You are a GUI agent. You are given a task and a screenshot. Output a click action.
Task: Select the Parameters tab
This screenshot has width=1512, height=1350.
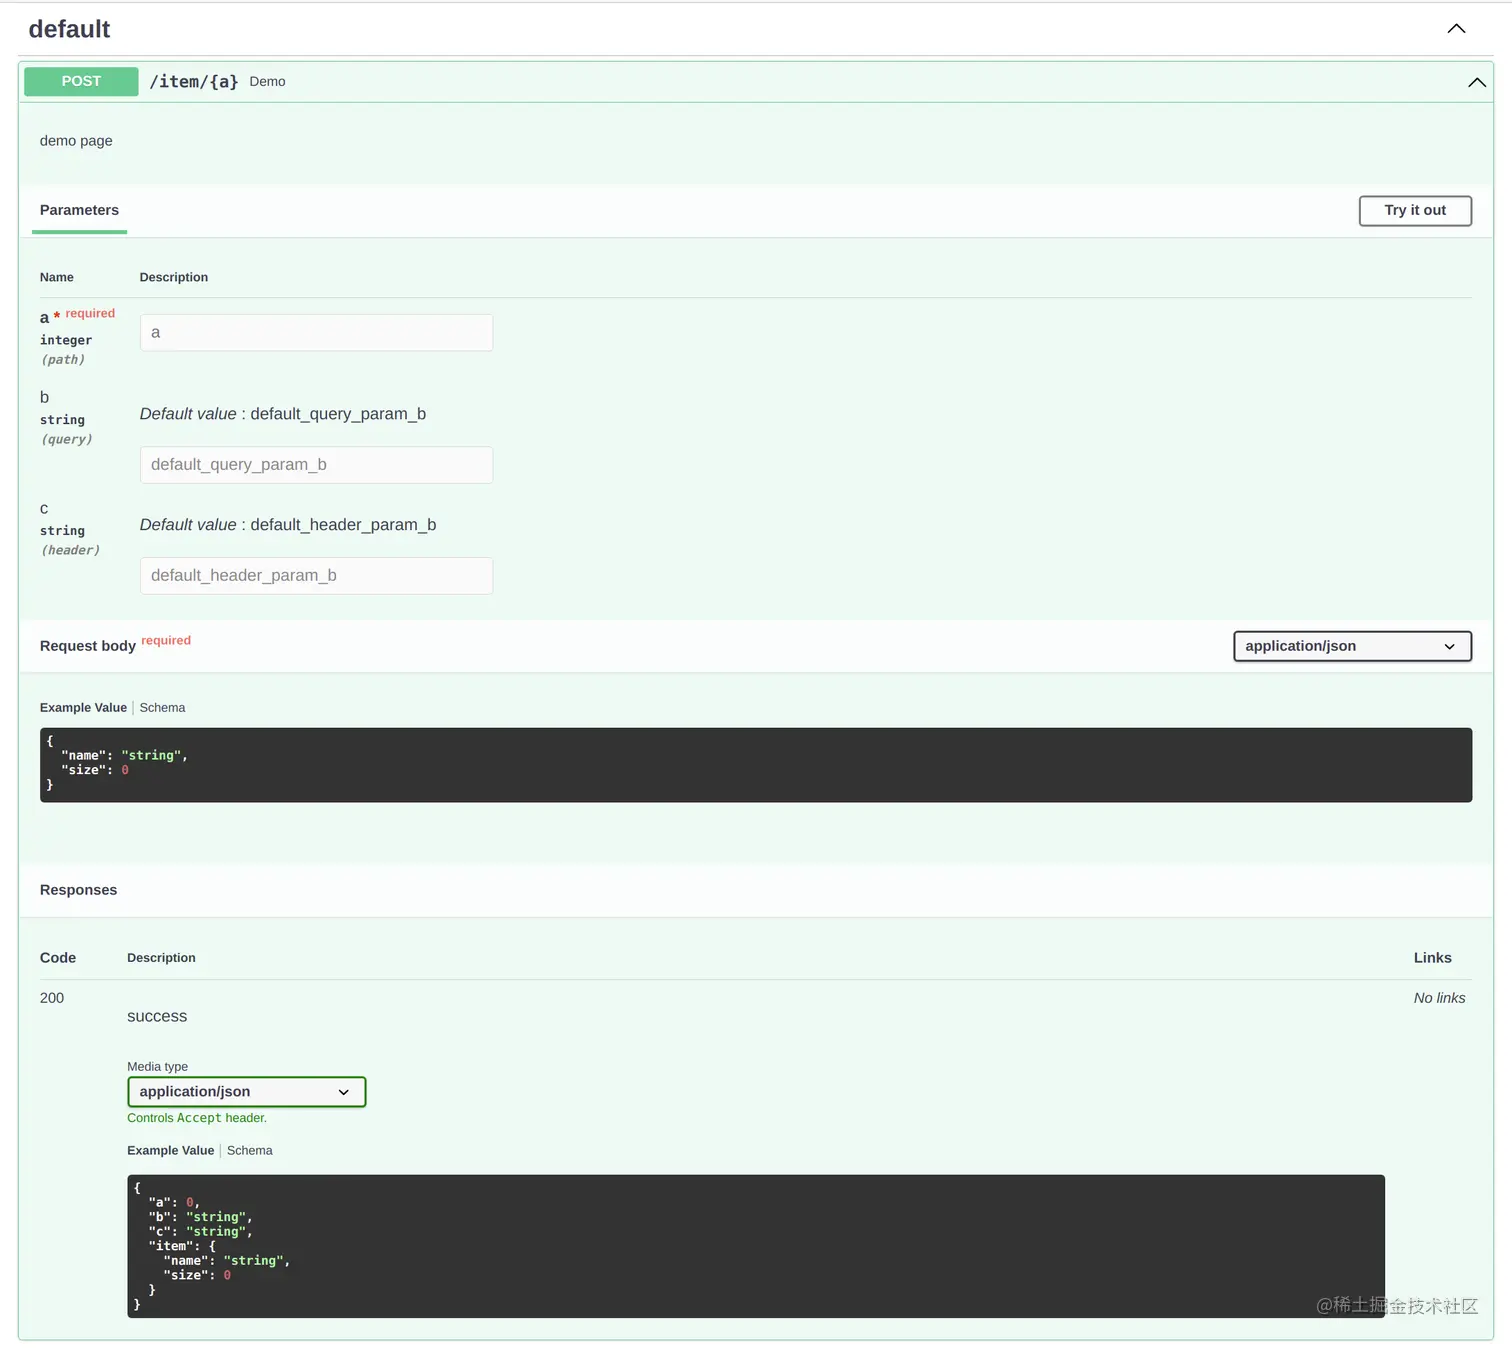point(79,210)
